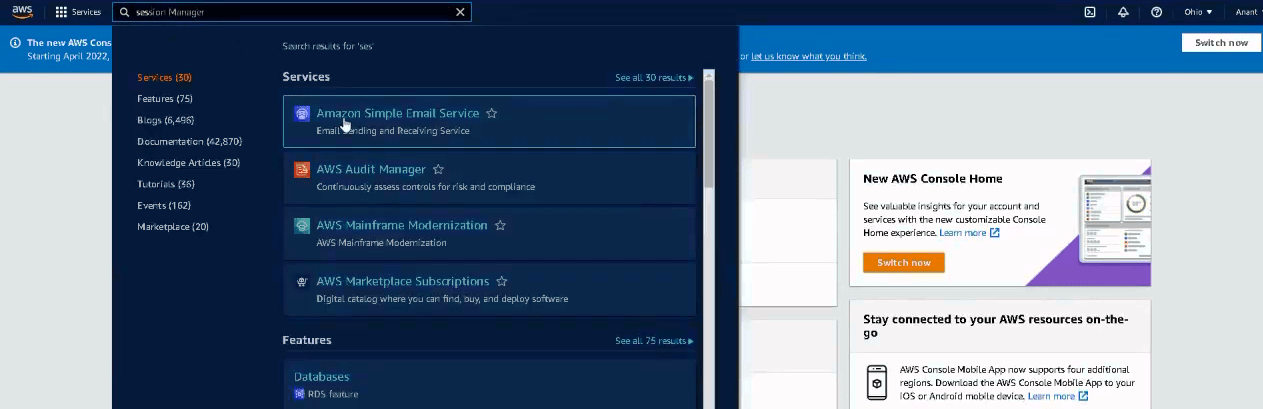
Task: Click the Mainframe Modernization service icon
Action: [302, 226]
